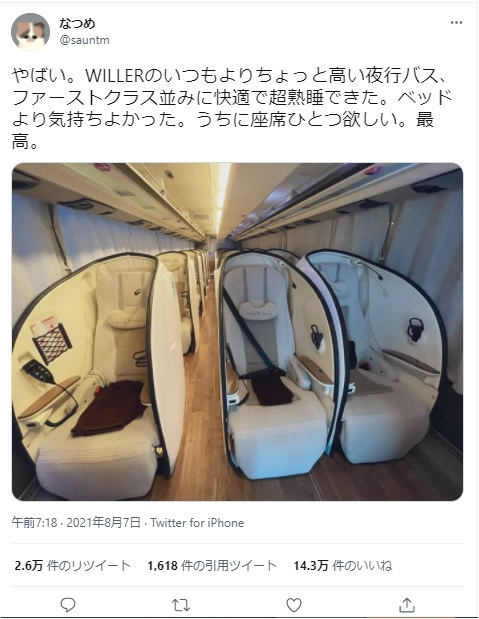The image size is (479, 619).
Task: Open the three-dot more options menu
Action: (x=456, y=23)
